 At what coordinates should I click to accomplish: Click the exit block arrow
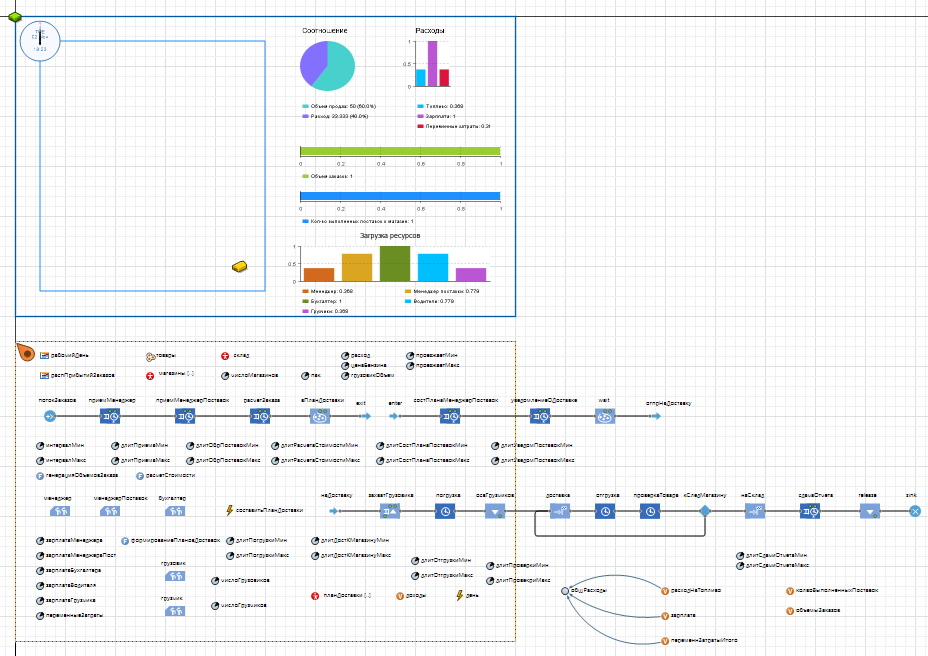[366, 416]
